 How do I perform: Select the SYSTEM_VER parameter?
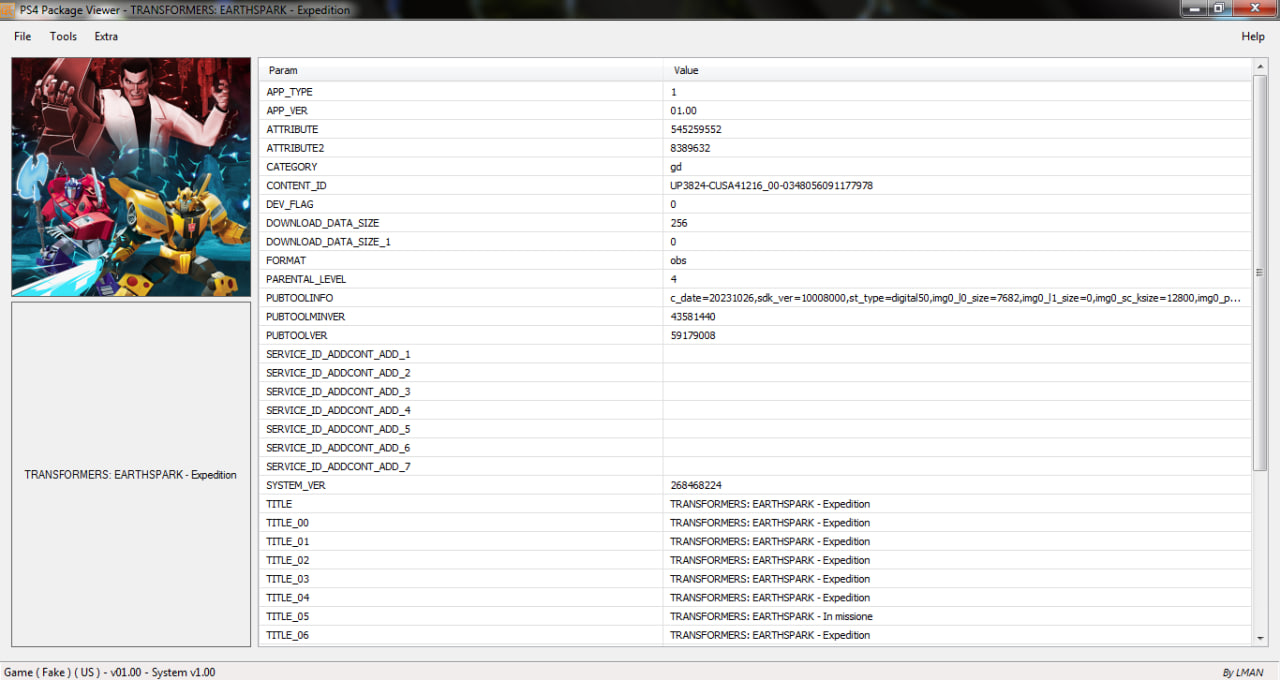click(x=295, y=486)
